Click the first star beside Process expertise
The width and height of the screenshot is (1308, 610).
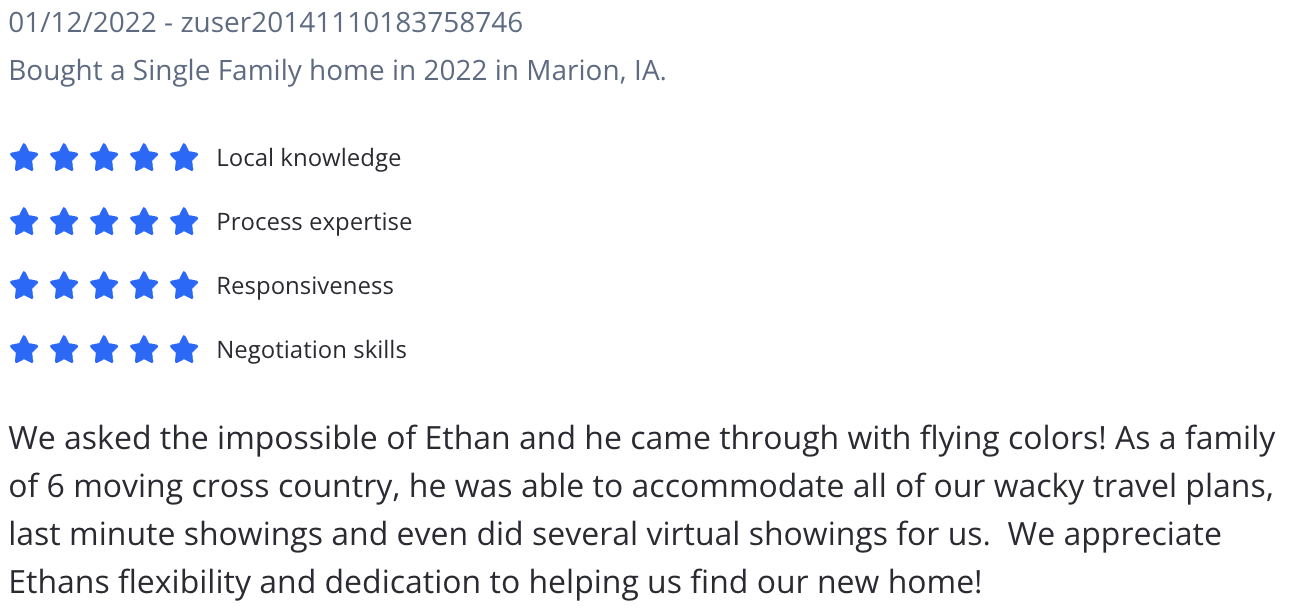(24, 222)
